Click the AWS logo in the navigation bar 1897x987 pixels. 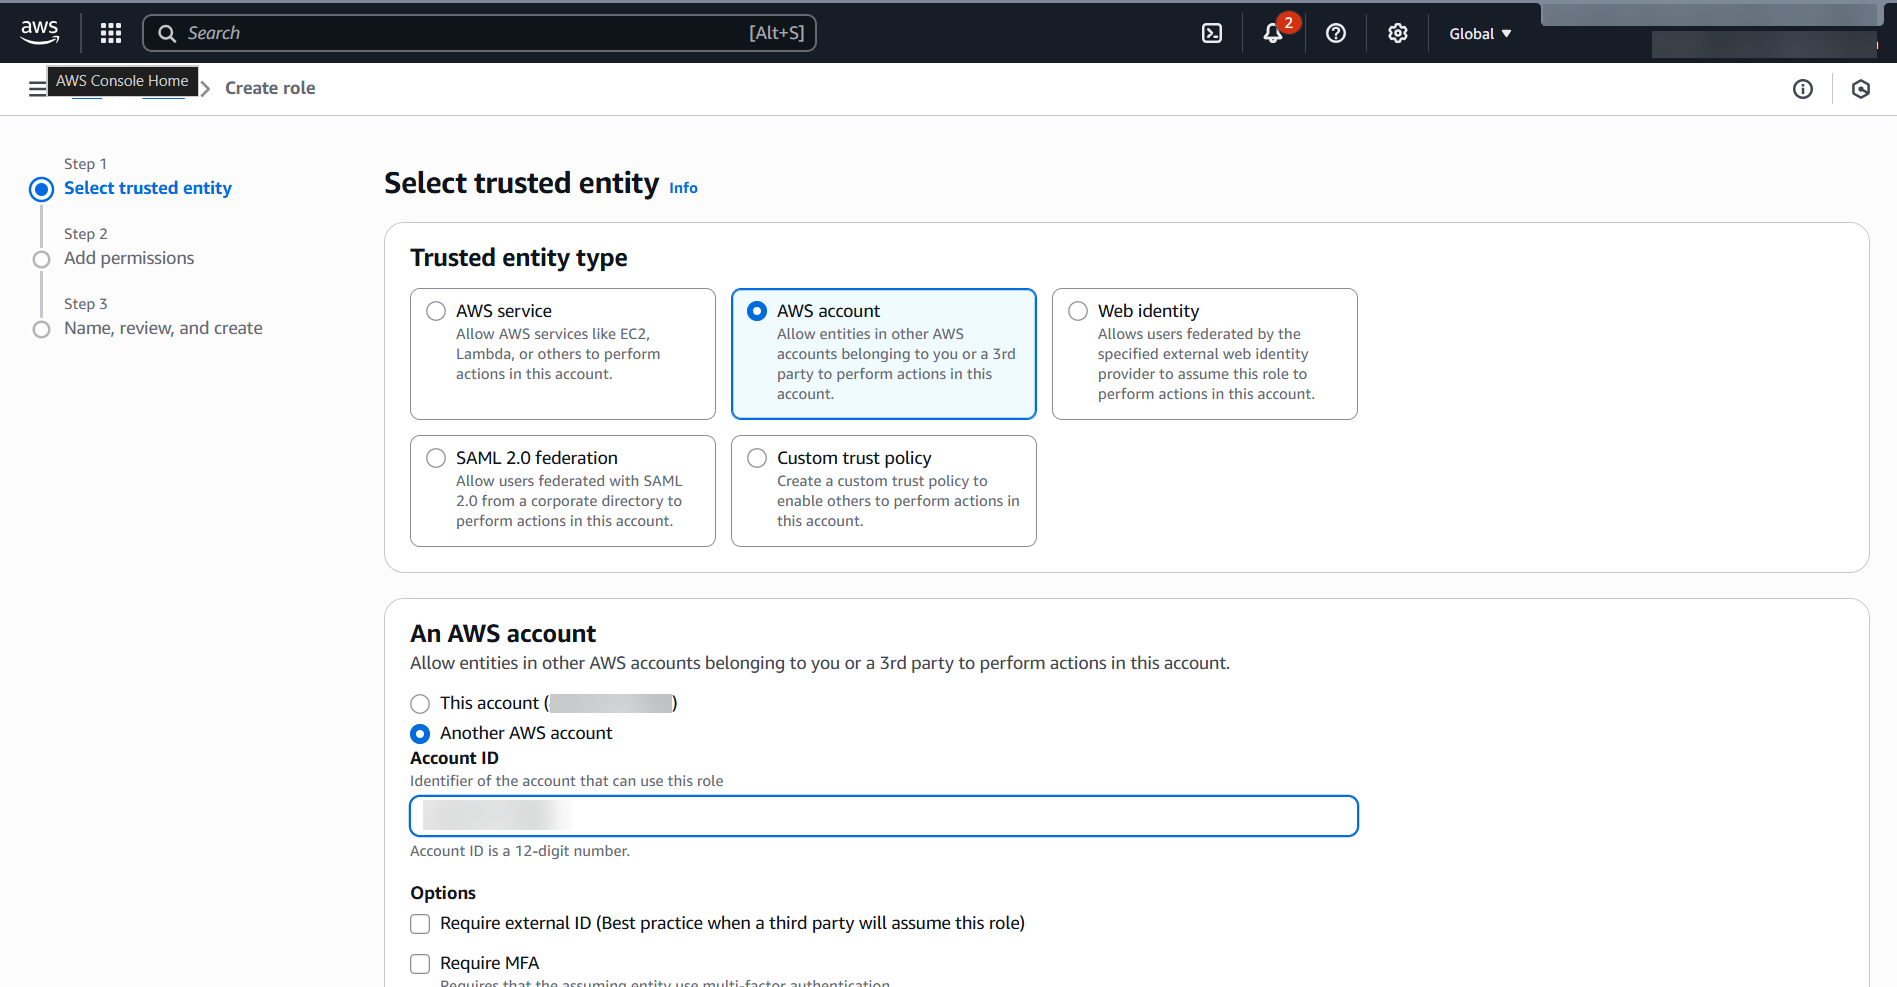tap(39, 31)
